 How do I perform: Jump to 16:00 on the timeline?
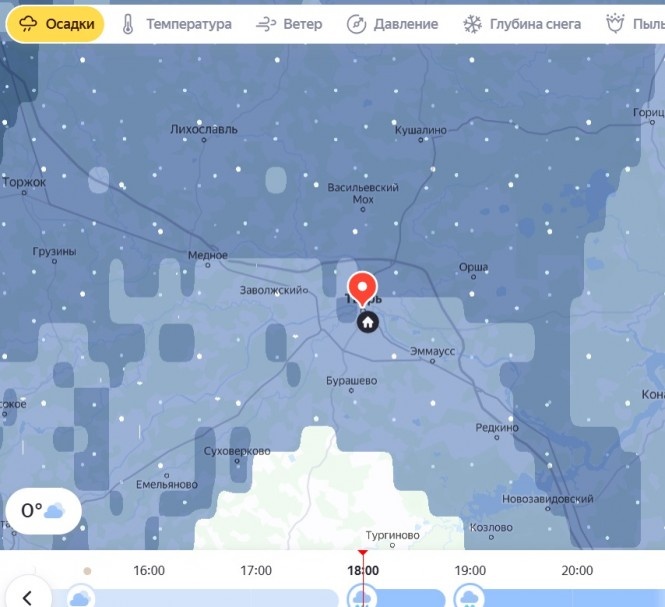tap(149, 571)
